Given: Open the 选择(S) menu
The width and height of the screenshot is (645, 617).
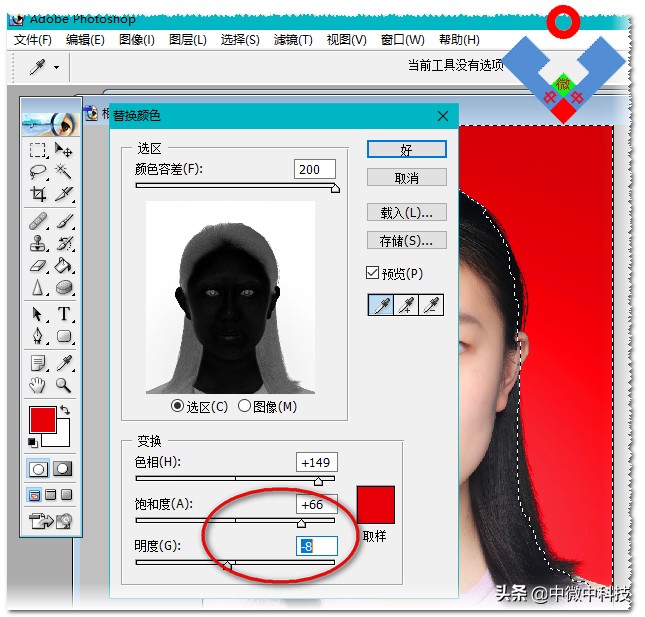Looking at the screenshot, I should click(x=240, y=40).
